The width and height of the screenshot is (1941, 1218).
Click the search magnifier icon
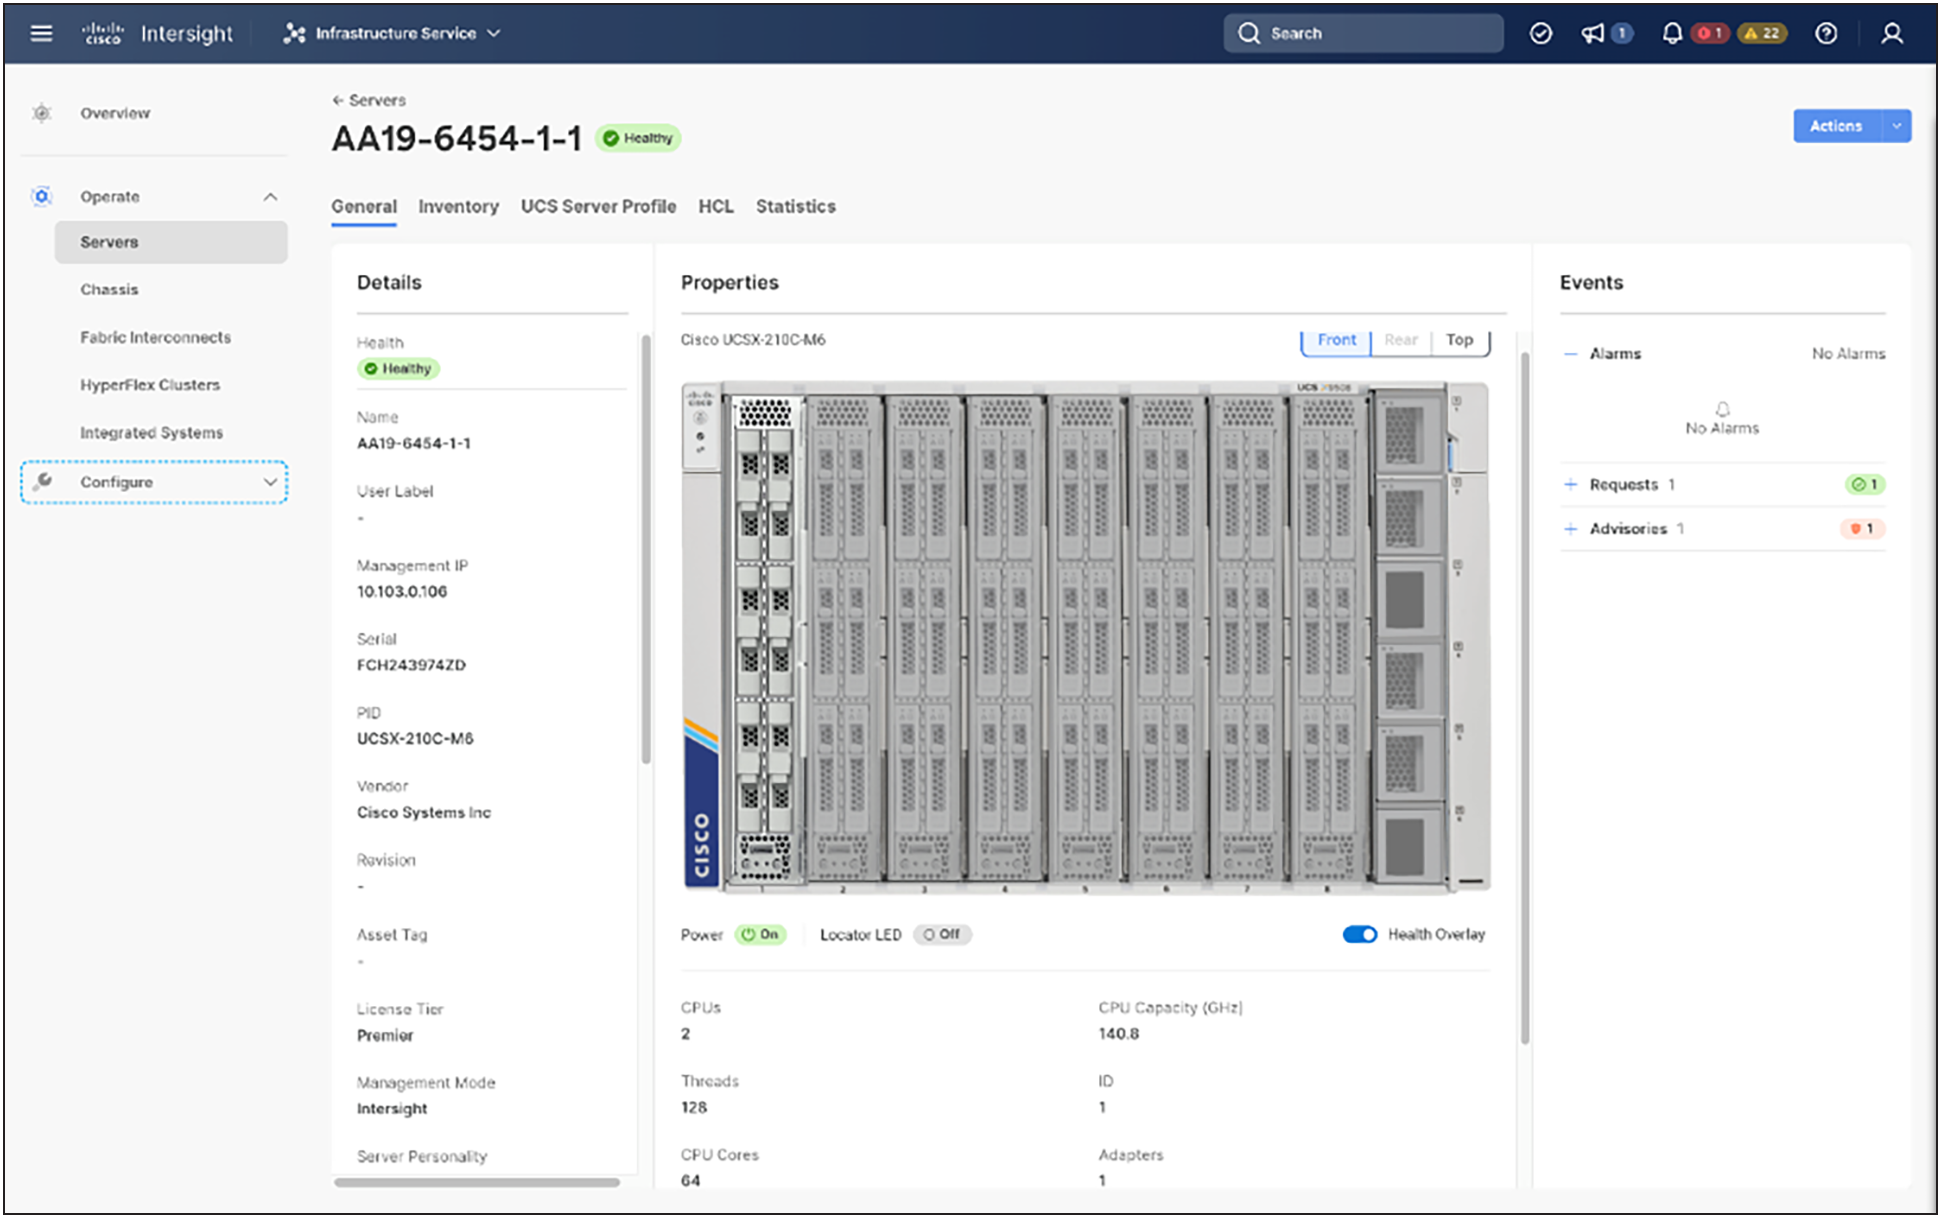click(1248, 33)
